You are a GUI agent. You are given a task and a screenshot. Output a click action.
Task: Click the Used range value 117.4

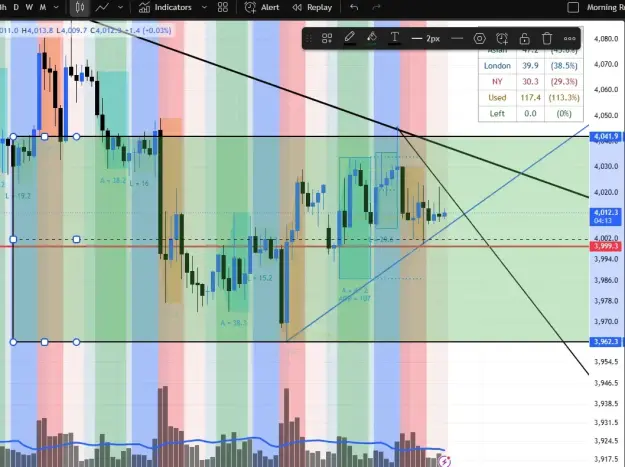pos(530,98)
